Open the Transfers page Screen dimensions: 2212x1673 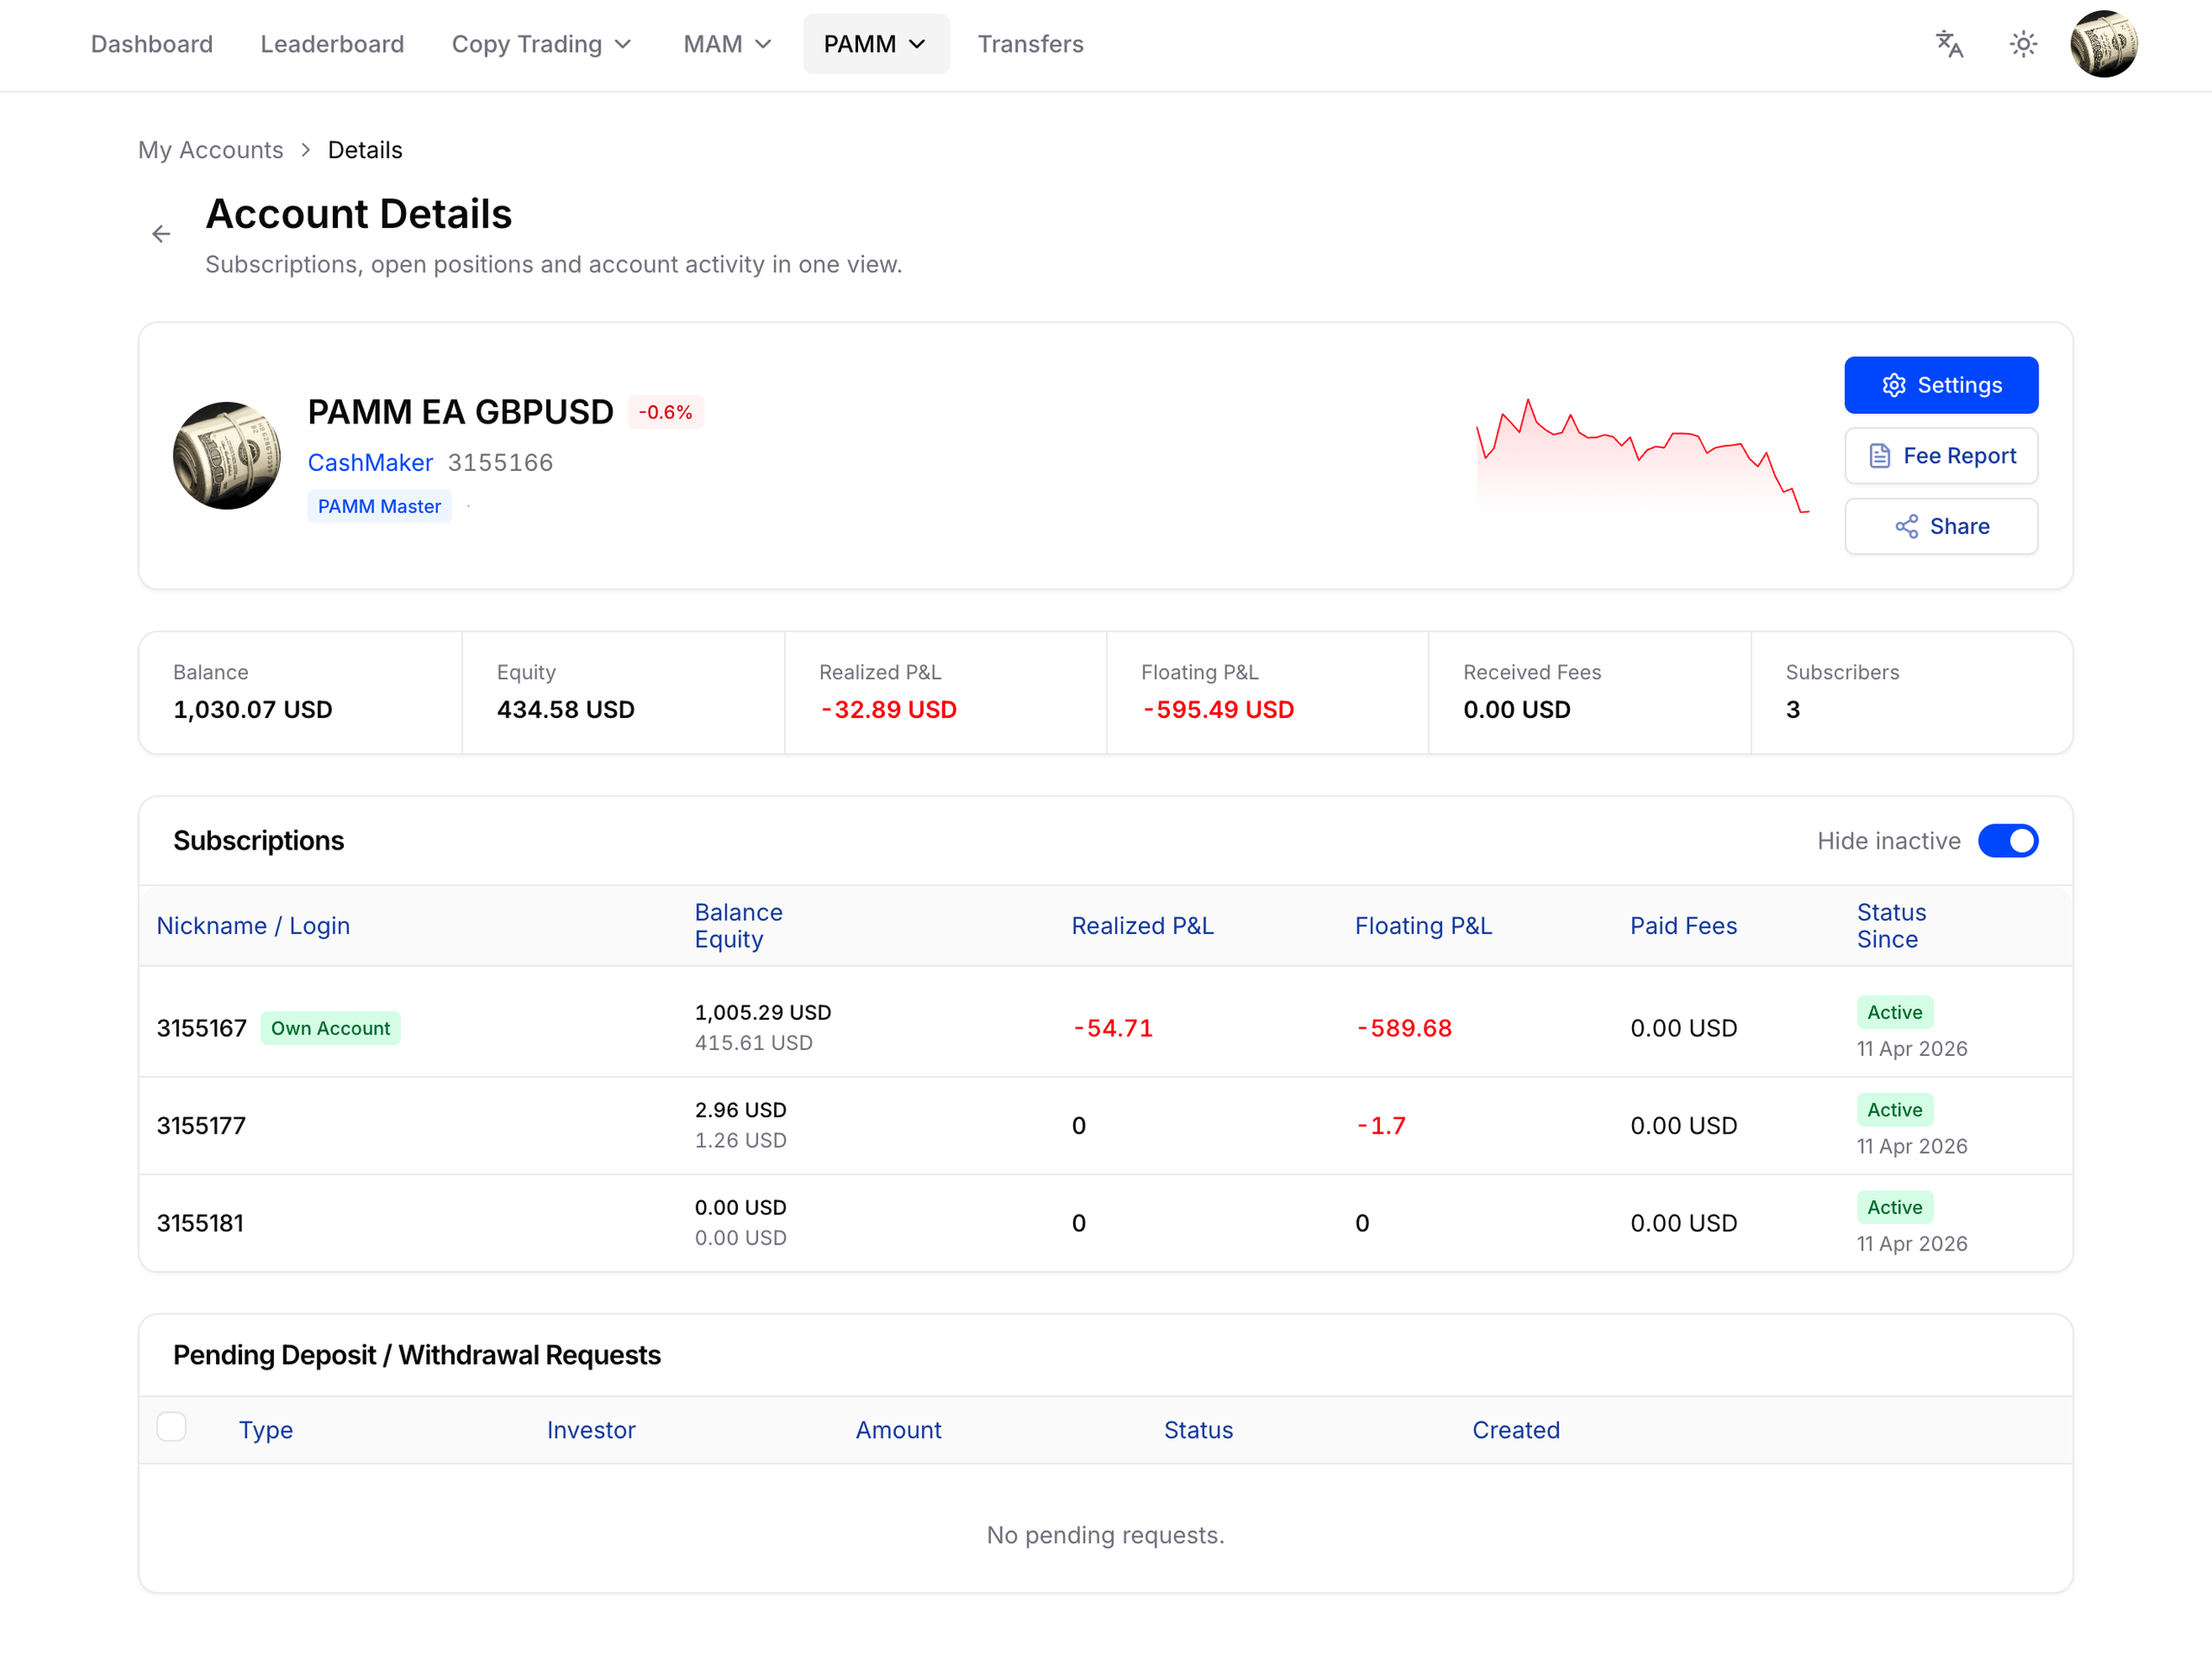click(x=1030, y=44)
